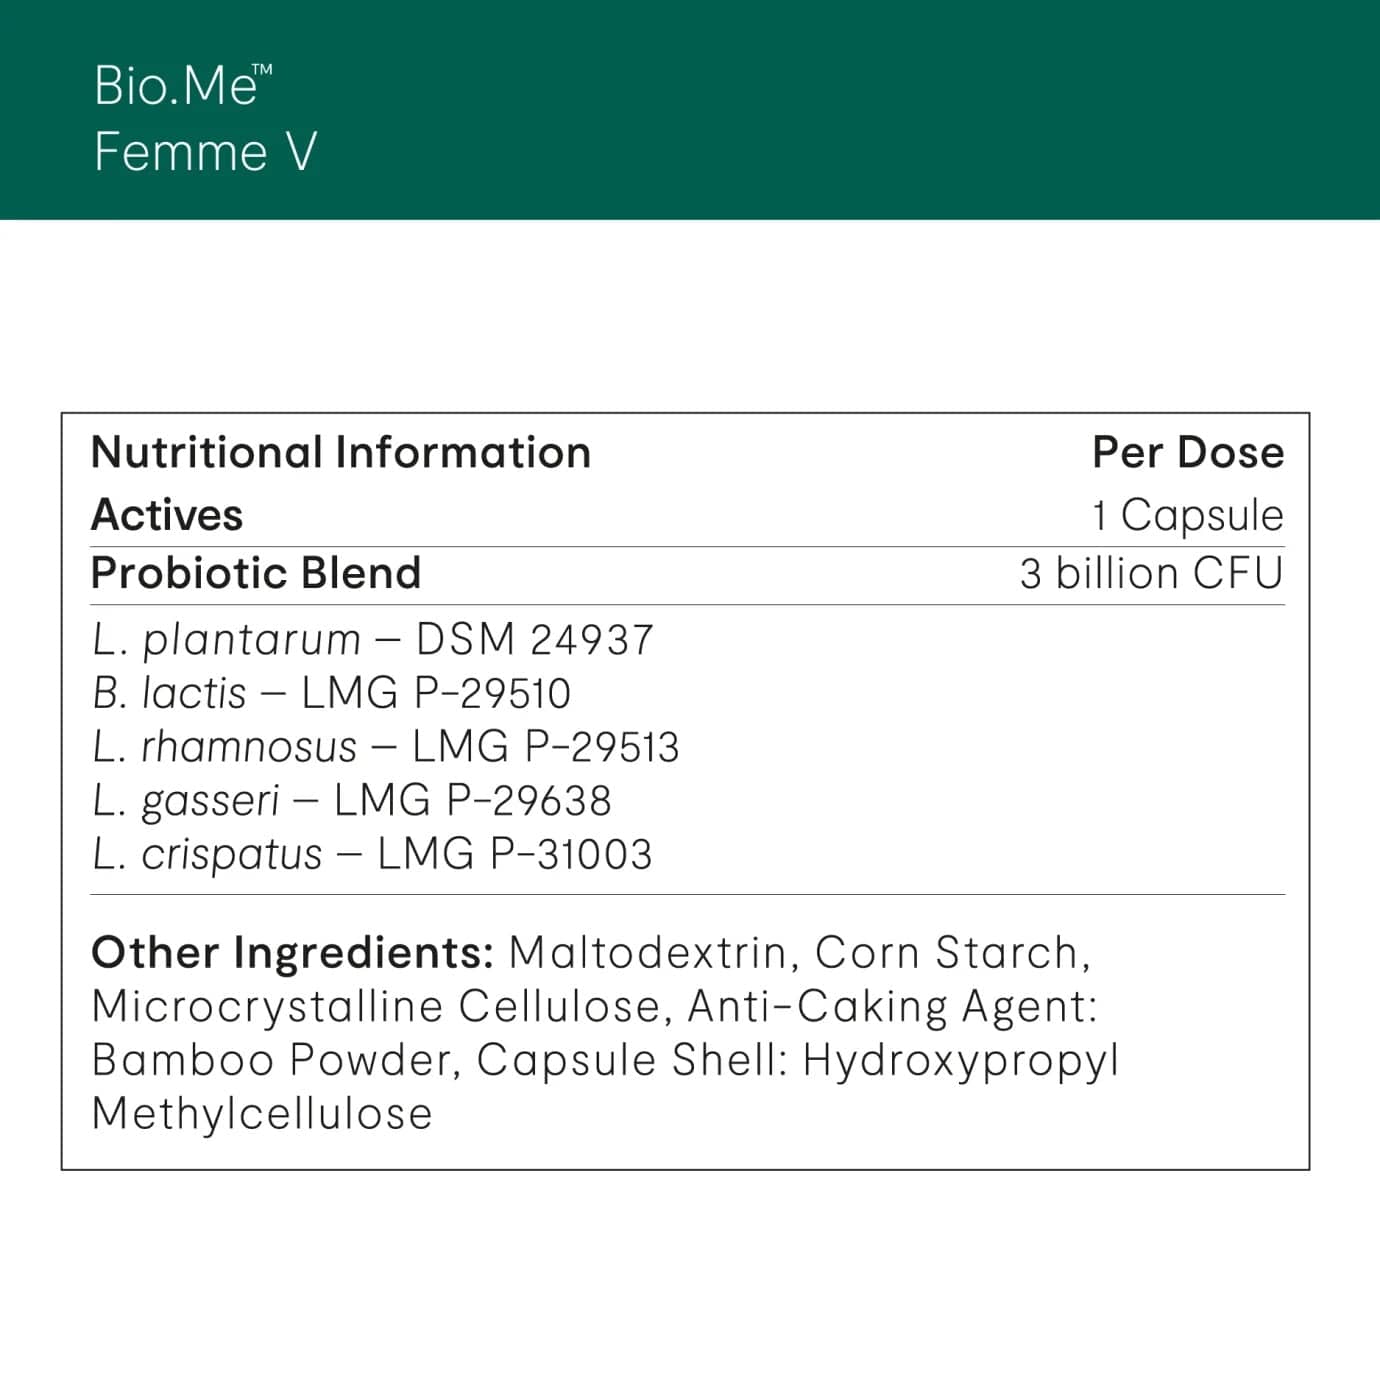1380x1380 pixels.
Task: Click the Per Dose column header
Action: pyautogui.click(x=1187, y=452)
